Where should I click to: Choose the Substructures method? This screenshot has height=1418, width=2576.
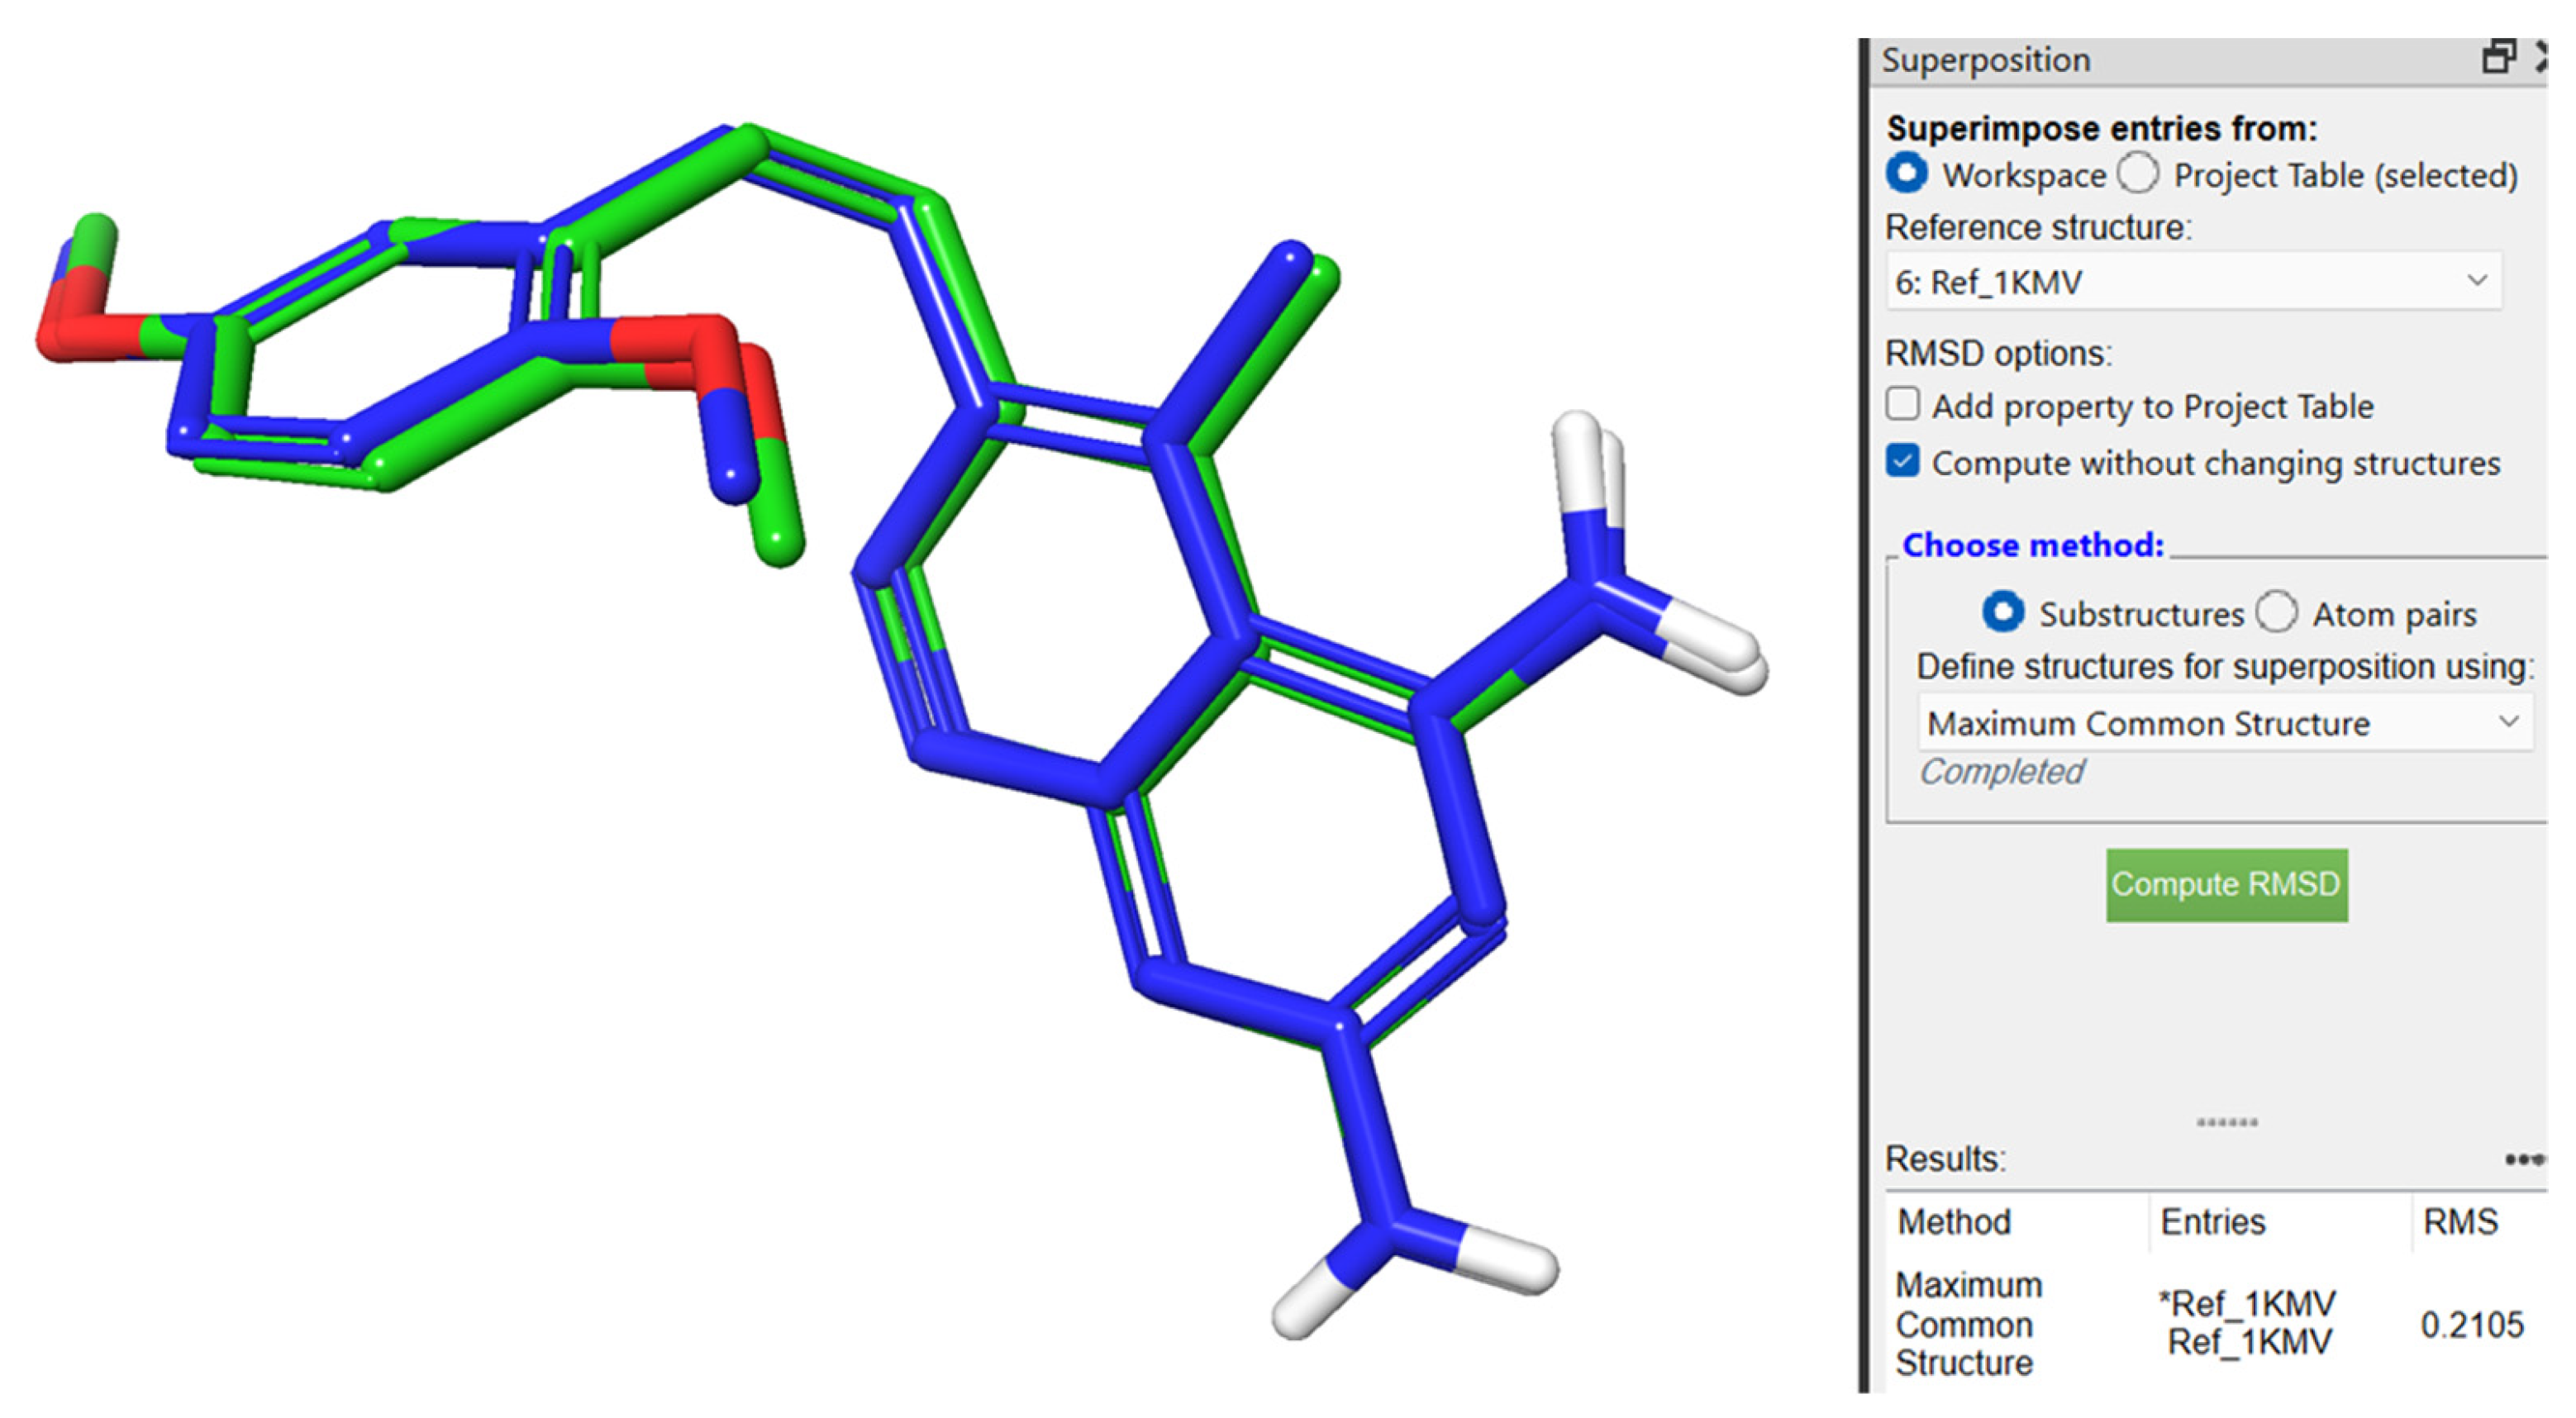coord(2003,613)
